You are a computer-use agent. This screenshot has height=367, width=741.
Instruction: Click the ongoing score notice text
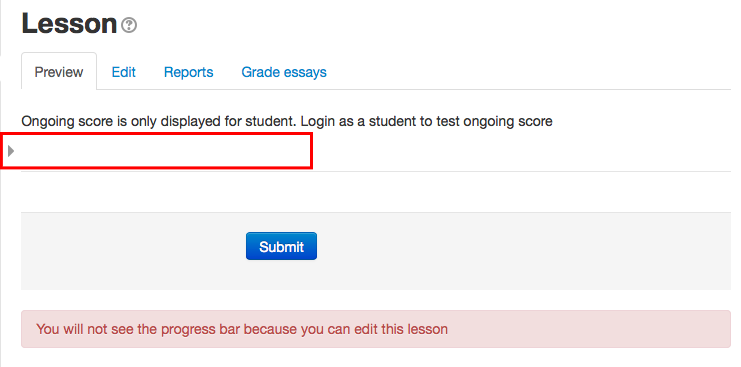click(x=287, y=121)
